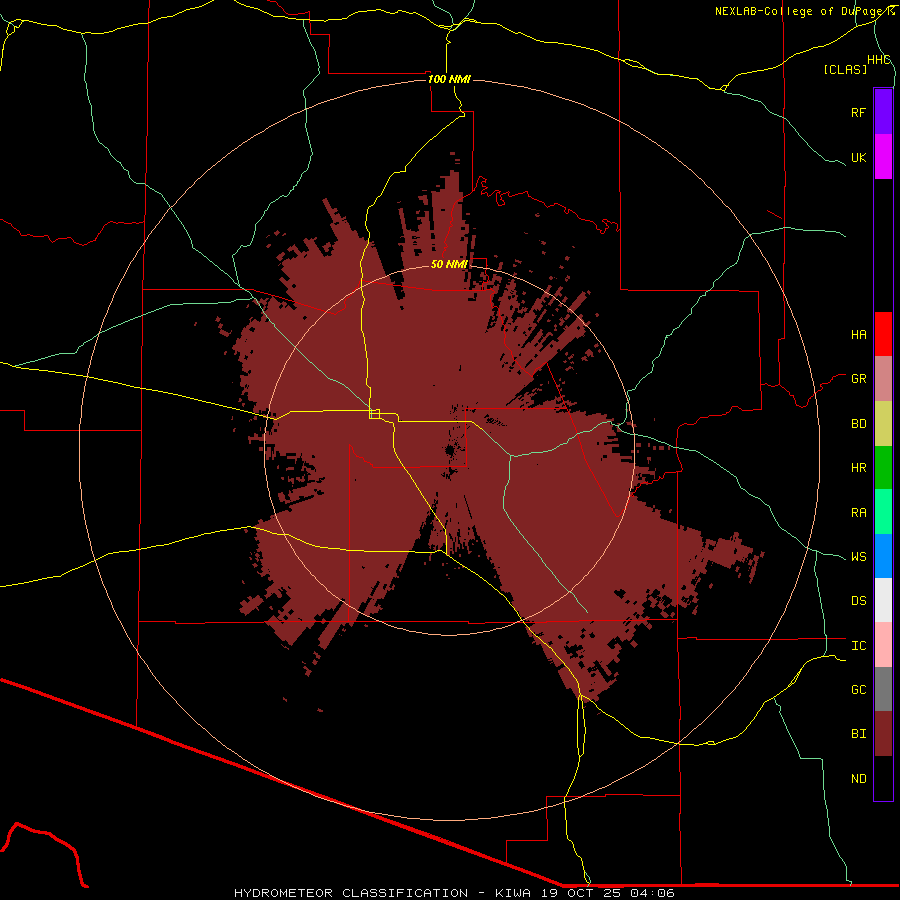Screen dimensions: 900x900
Task: Click the HA legend label
Action: (858, 334)
